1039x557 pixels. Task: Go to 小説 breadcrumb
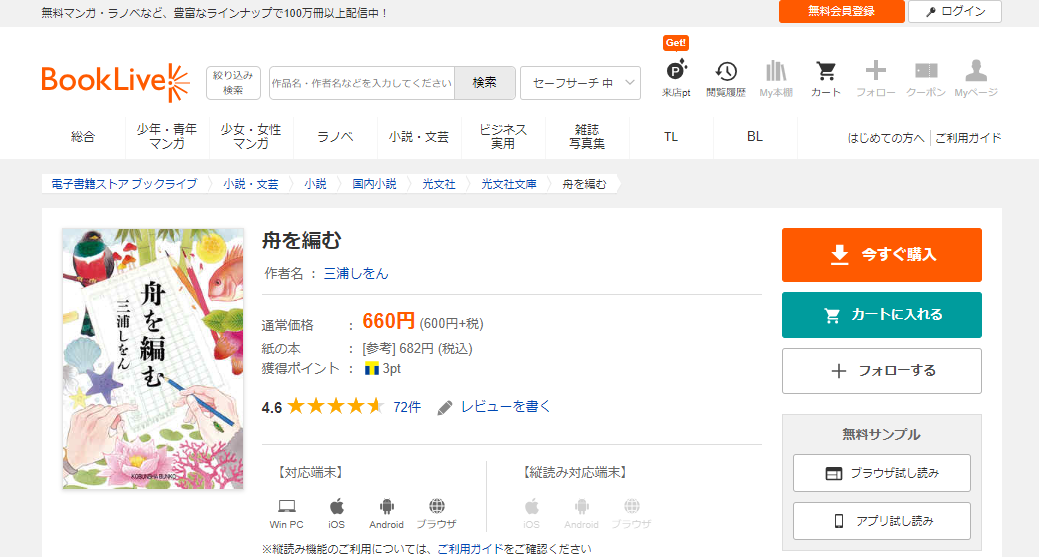315,184
